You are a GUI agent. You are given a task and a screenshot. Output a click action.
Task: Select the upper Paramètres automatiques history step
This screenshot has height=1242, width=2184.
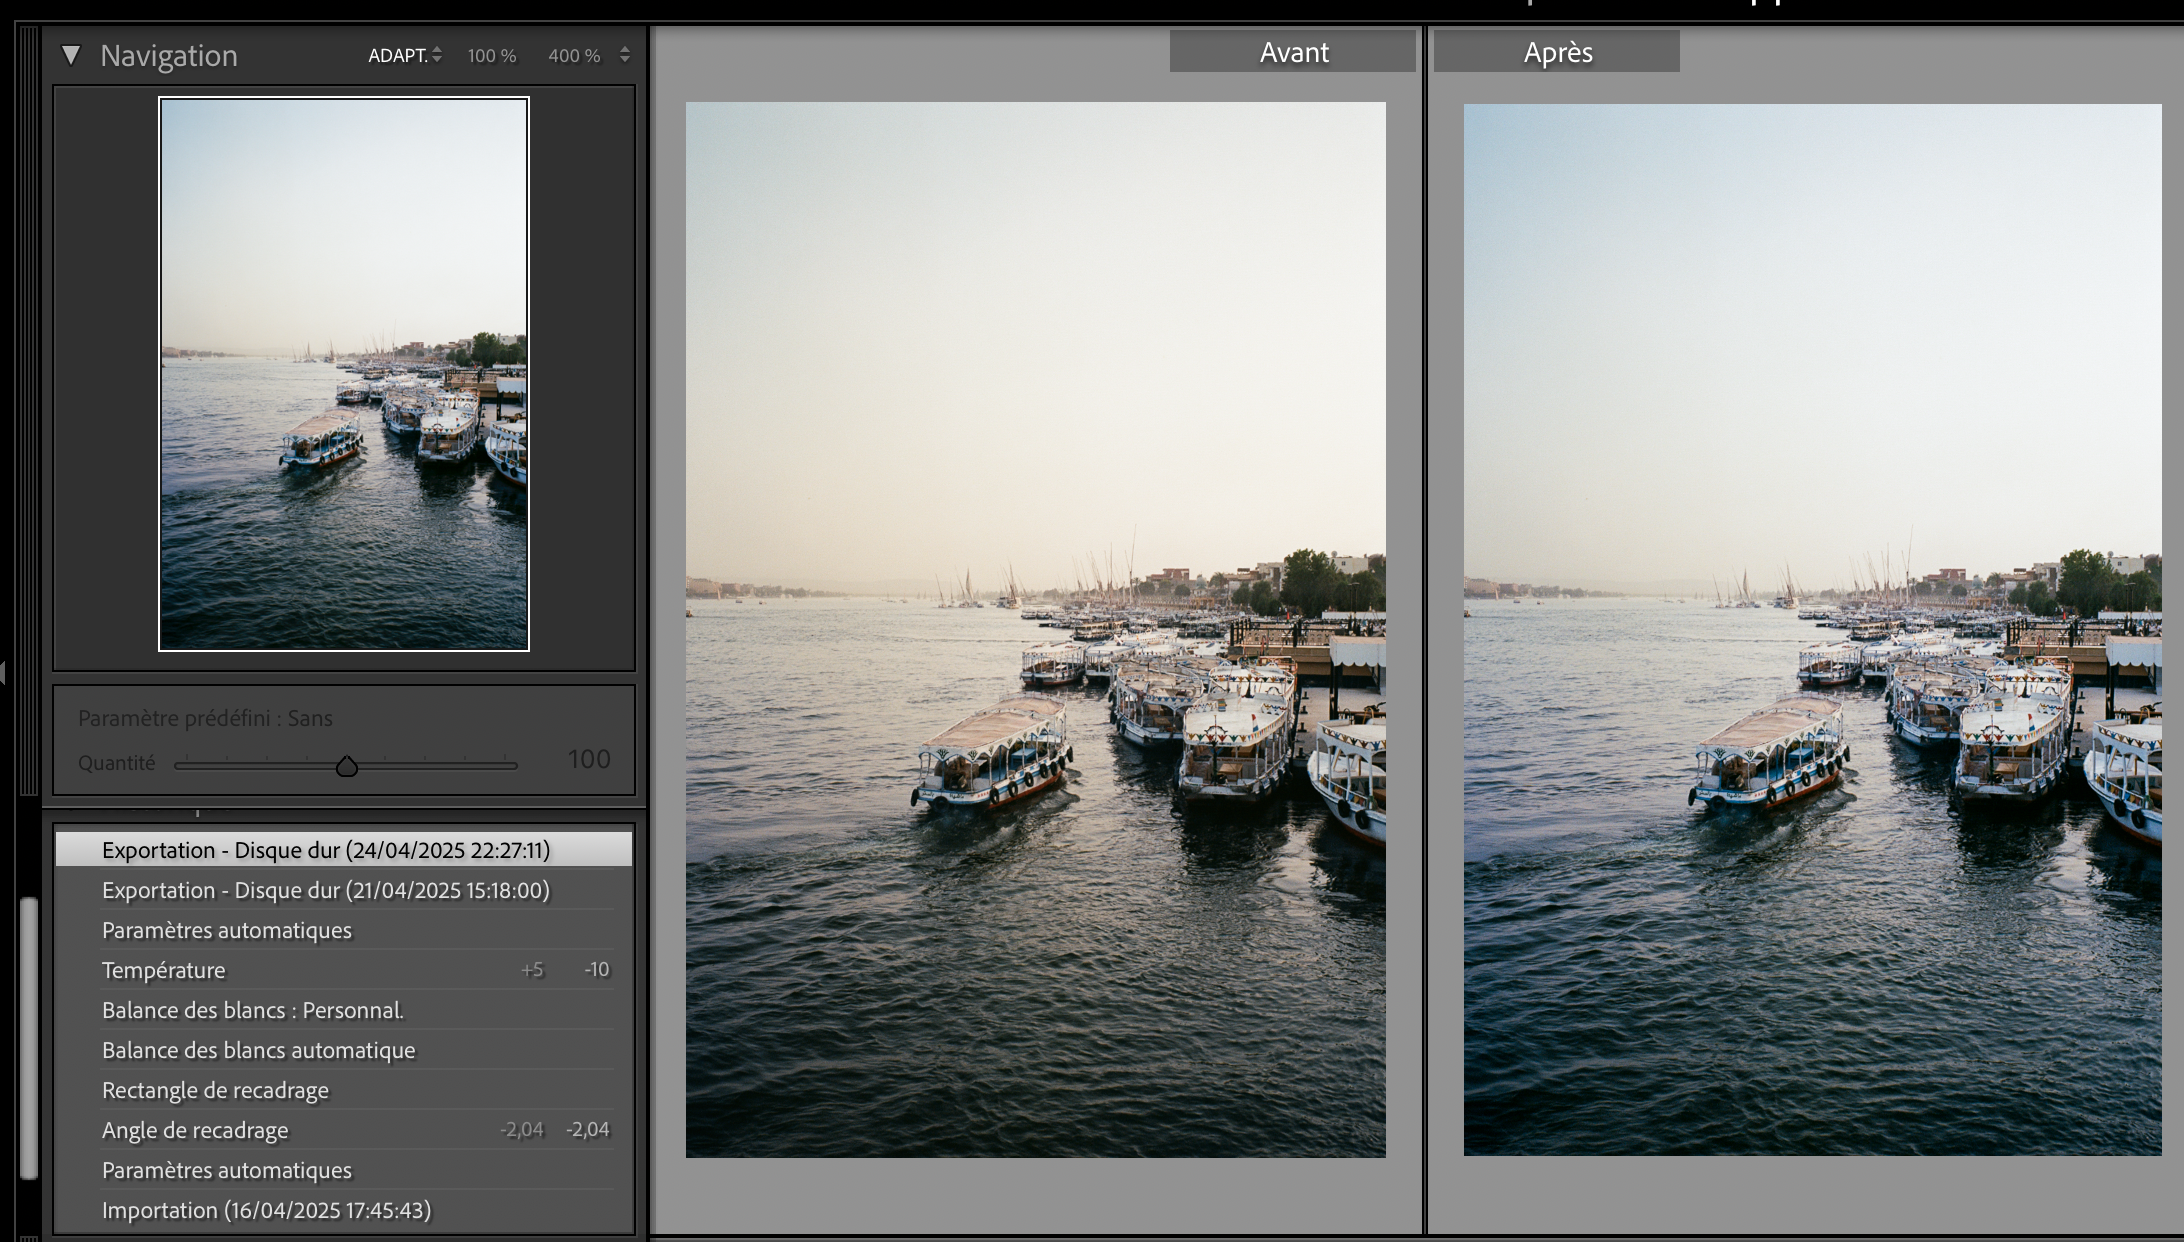click(227, 930)
